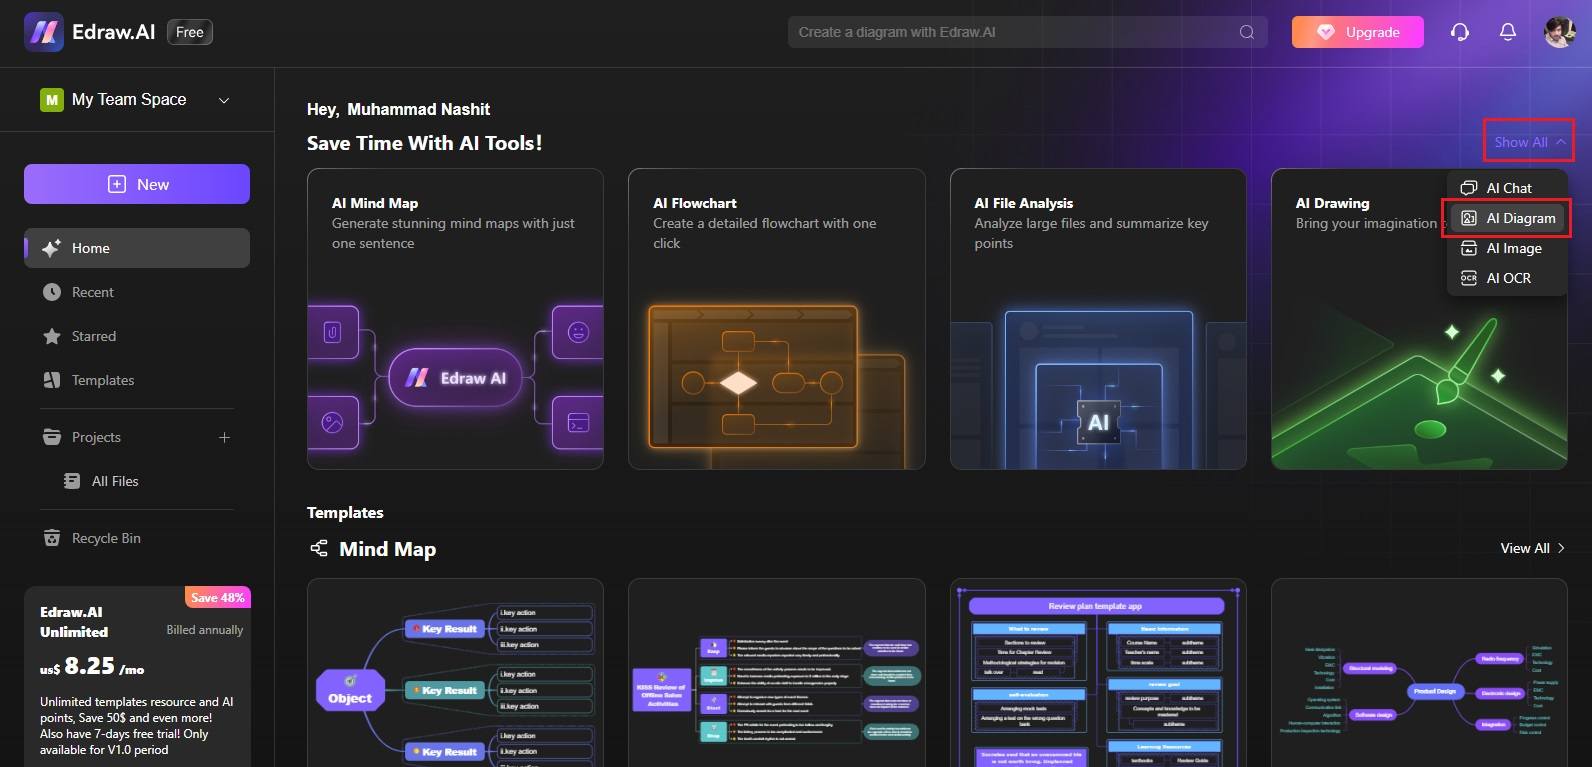Open customer support headset icon
The height and width of the screenshot is (767, 1592).
[1459, 32]
